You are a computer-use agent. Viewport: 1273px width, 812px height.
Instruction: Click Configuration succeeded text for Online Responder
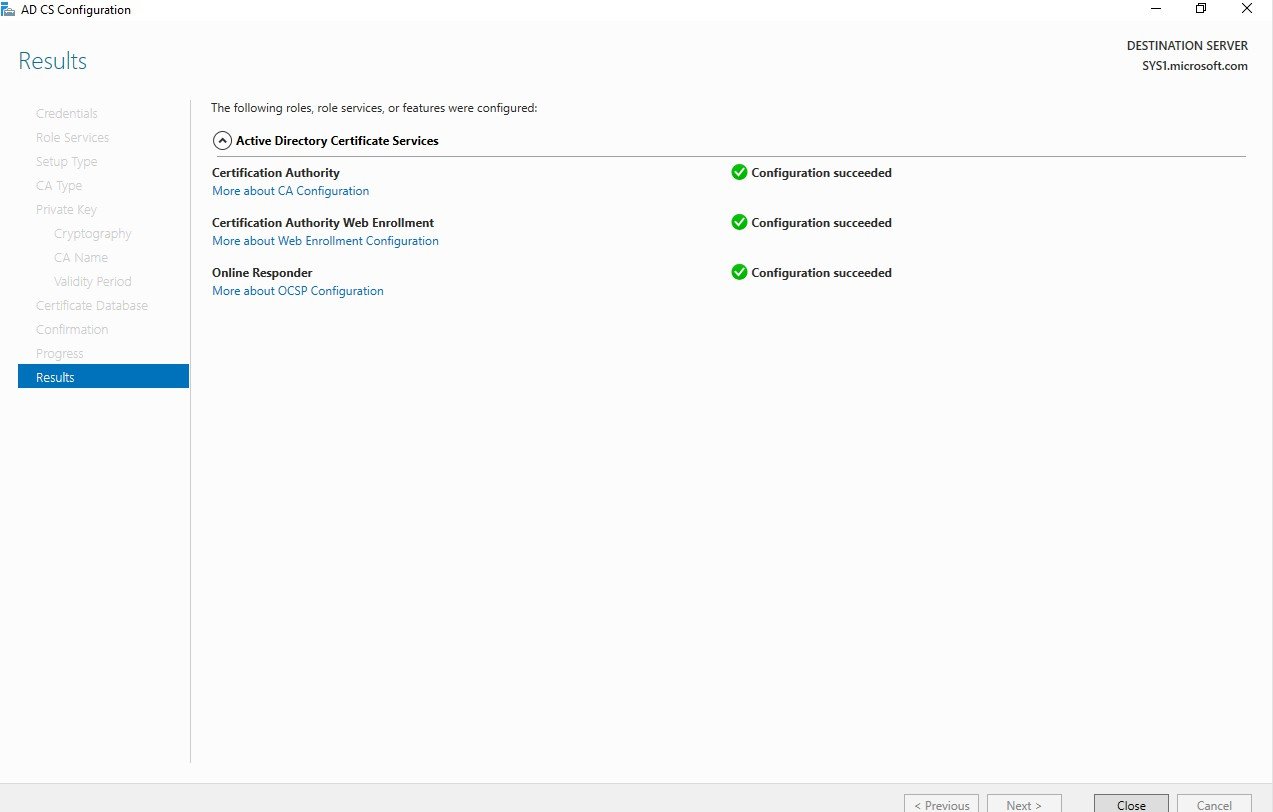pos(821,273)
